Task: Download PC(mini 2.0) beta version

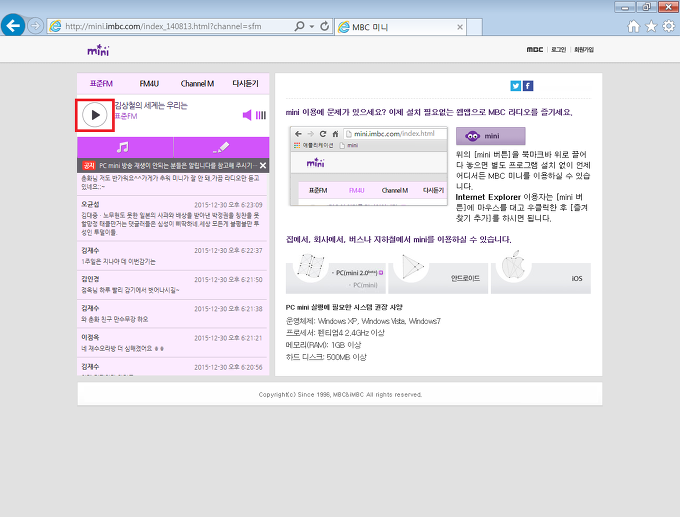Action: (x=357, y=273)
